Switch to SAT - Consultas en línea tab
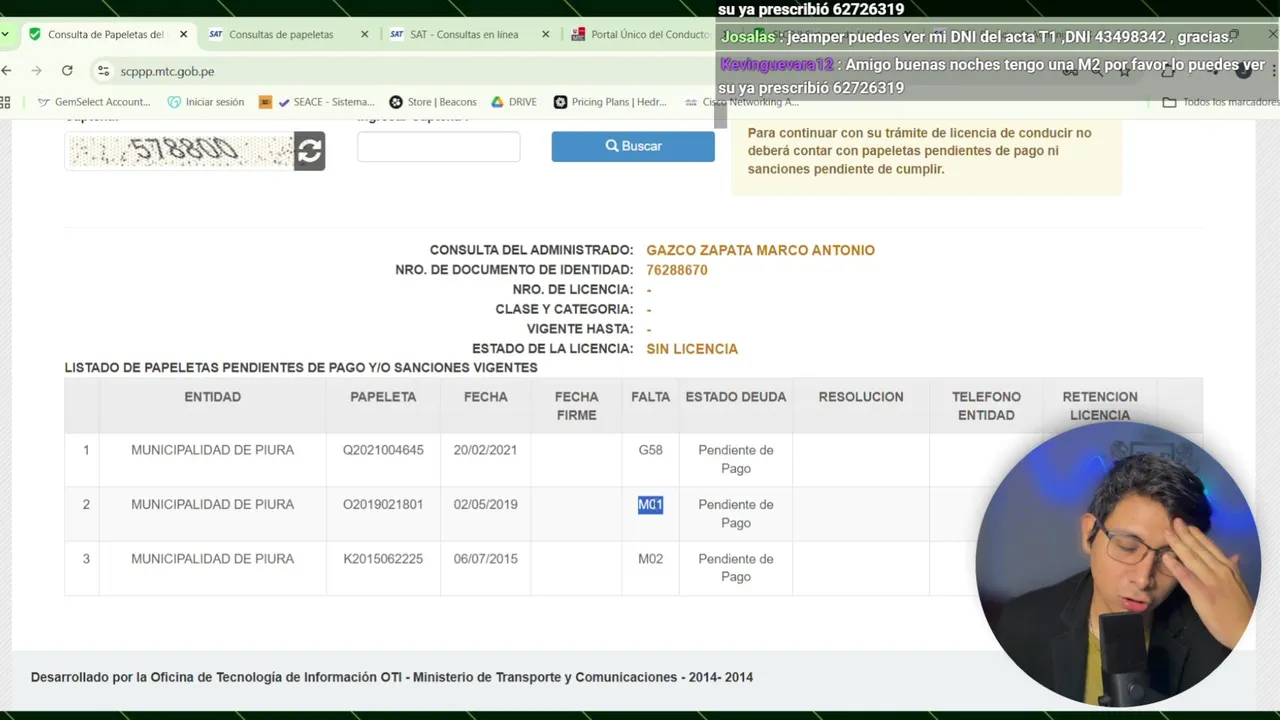Viewport: 1280px width, 720px height. (x=469, y=34)
